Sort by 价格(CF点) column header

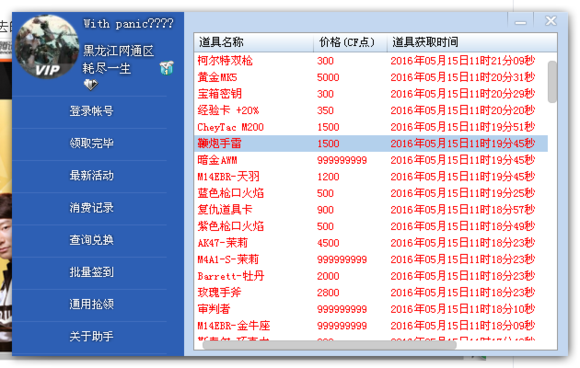[350, 43]
